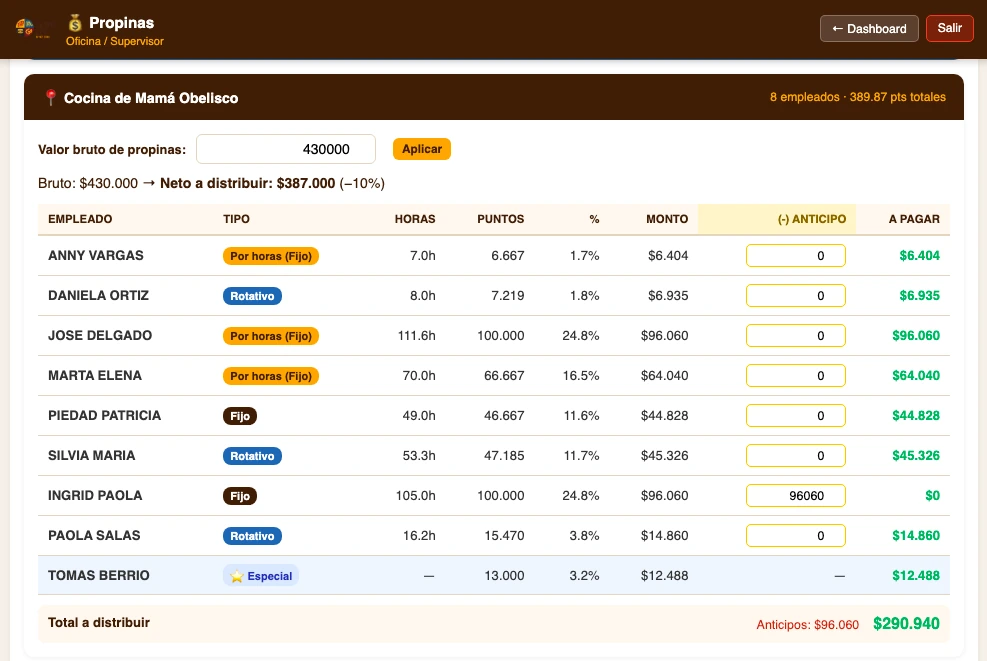The width and height of the screenshot is (987, 661).
Task: Select the employee name JOSE DELGADO
Action: 100,336
